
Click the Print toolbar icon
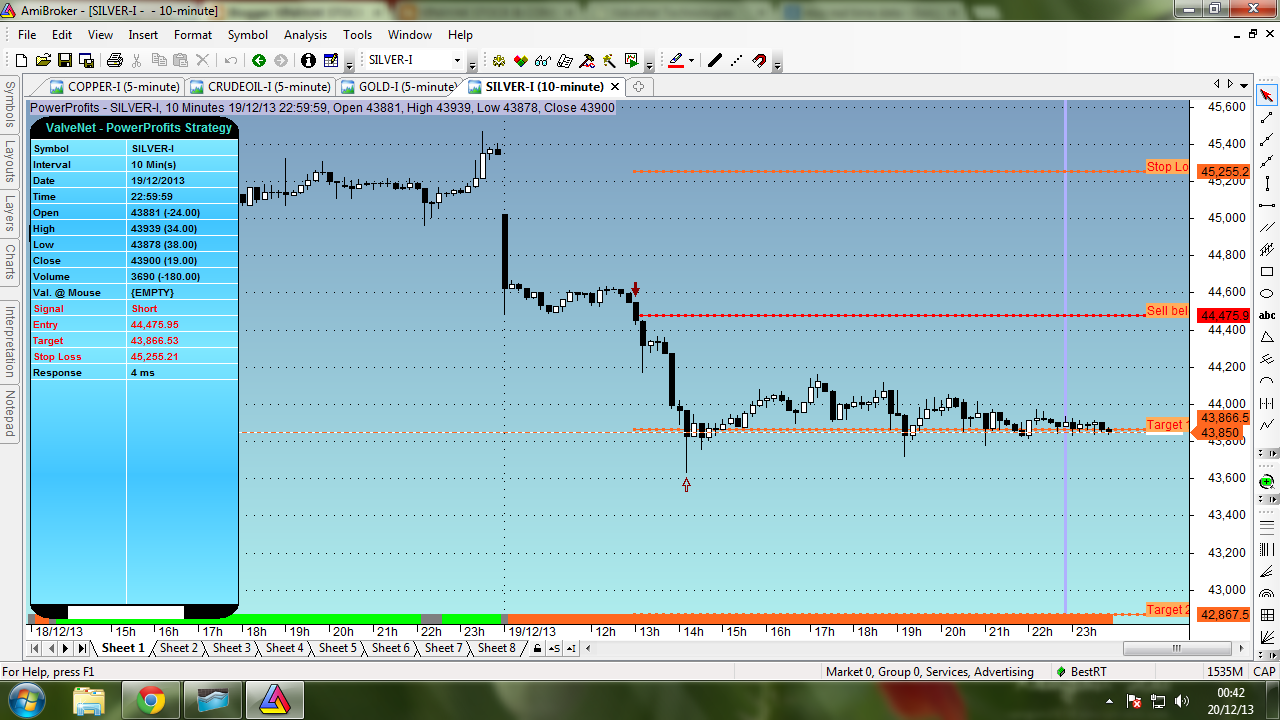115,61
